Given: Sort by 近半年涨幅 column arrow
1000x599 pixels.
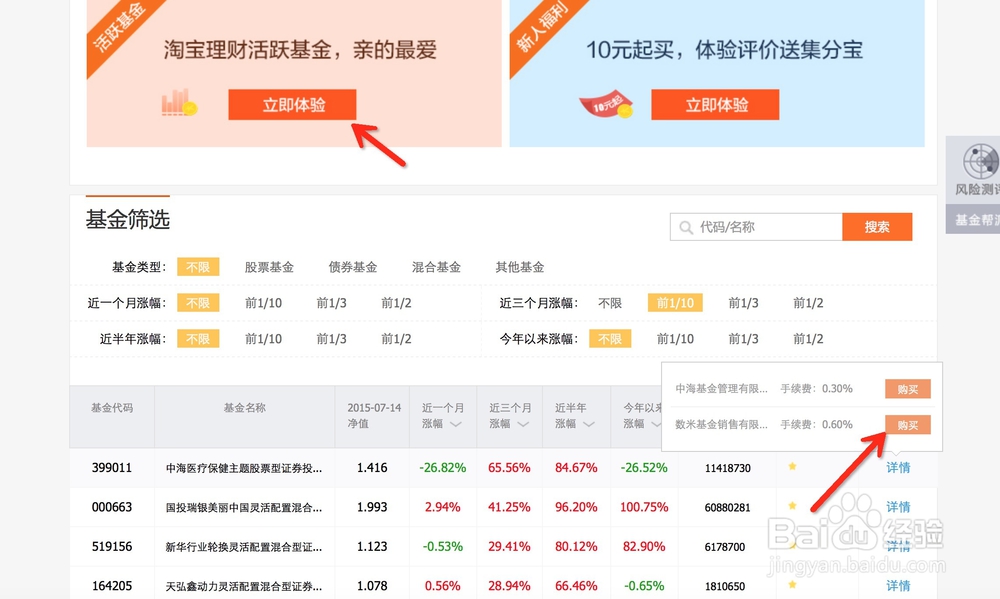Looking at the screenshot, I should 589,424.
